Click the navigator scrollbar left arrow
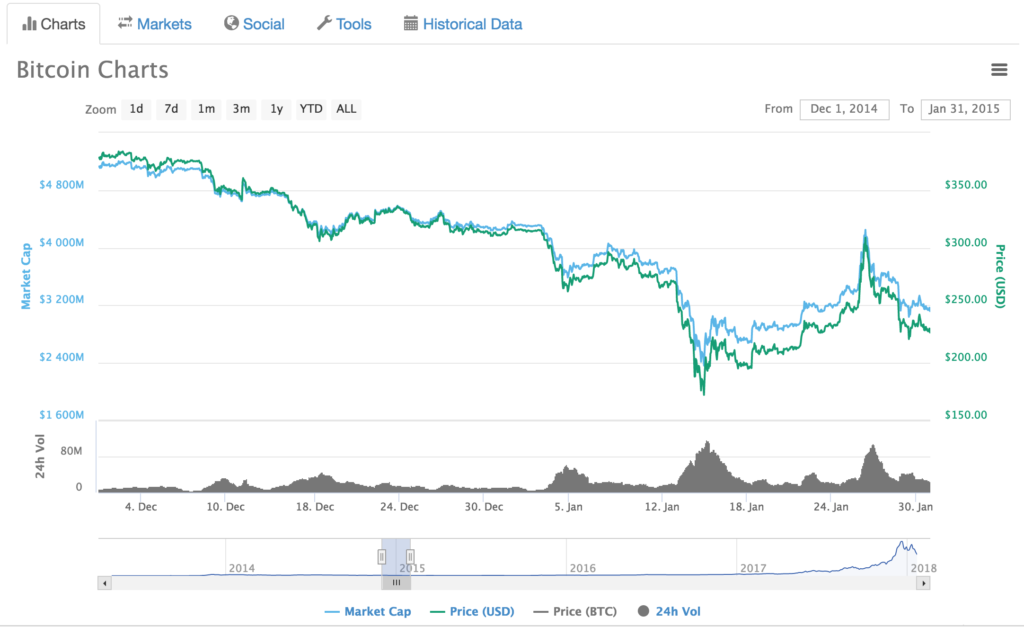 104,583
